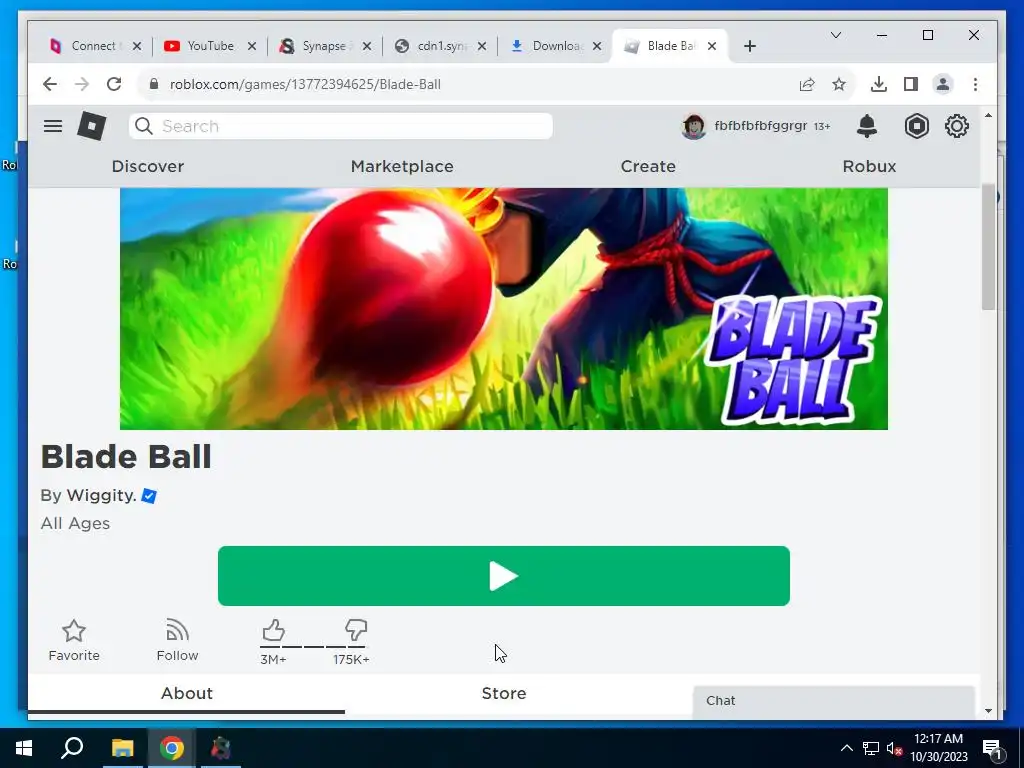Open the taskbar clock and date

939,748
